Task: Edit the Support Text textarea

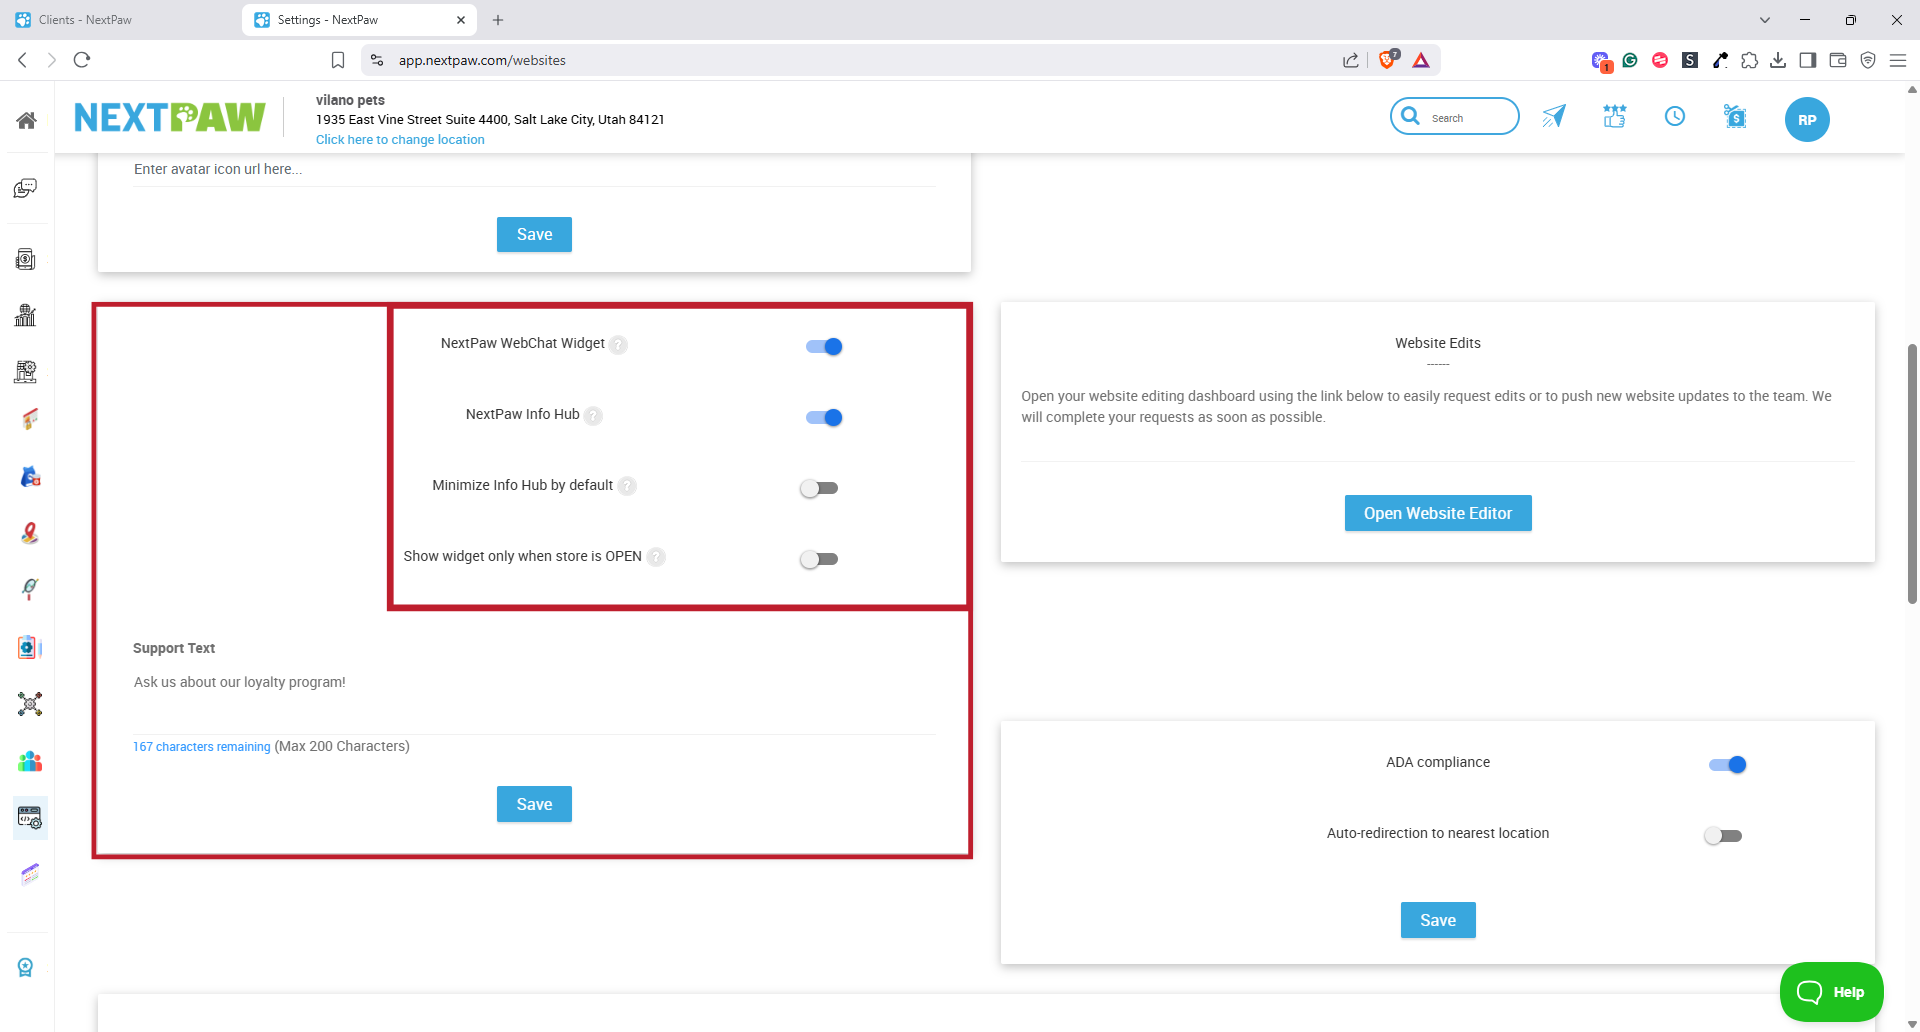Action: tap(534, 700)
